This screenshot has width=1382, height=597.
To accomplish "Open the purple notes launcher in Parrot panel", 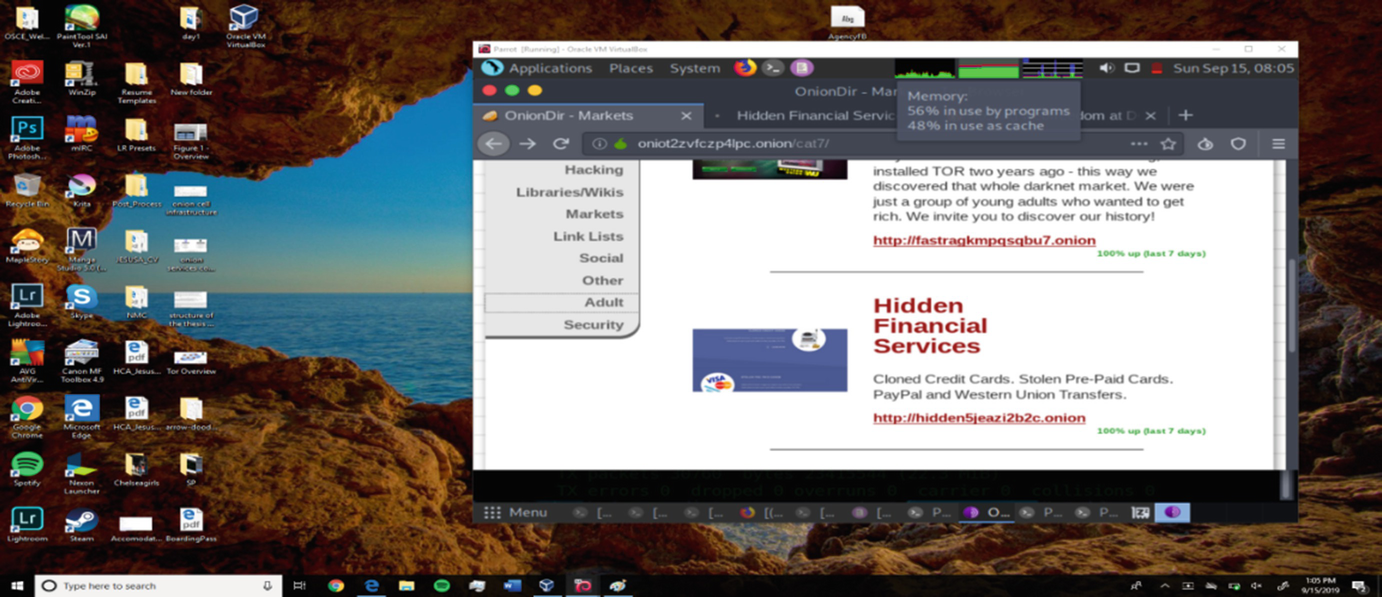I will (x=801, y=68).
